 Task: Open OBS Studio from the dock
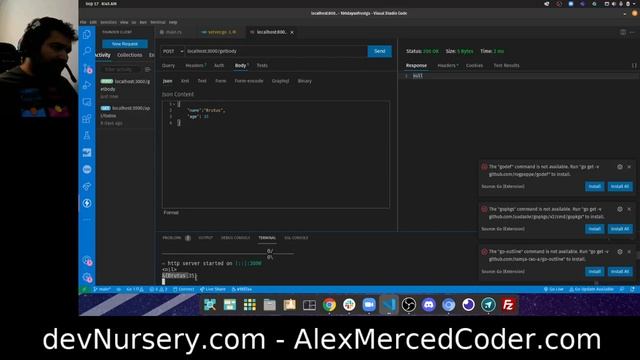[409, 305]
